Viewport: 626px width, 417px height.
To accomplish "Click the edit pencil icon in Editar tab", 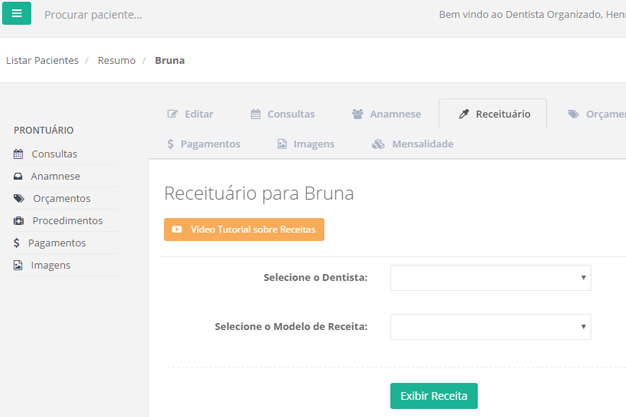I will point(172,114).
